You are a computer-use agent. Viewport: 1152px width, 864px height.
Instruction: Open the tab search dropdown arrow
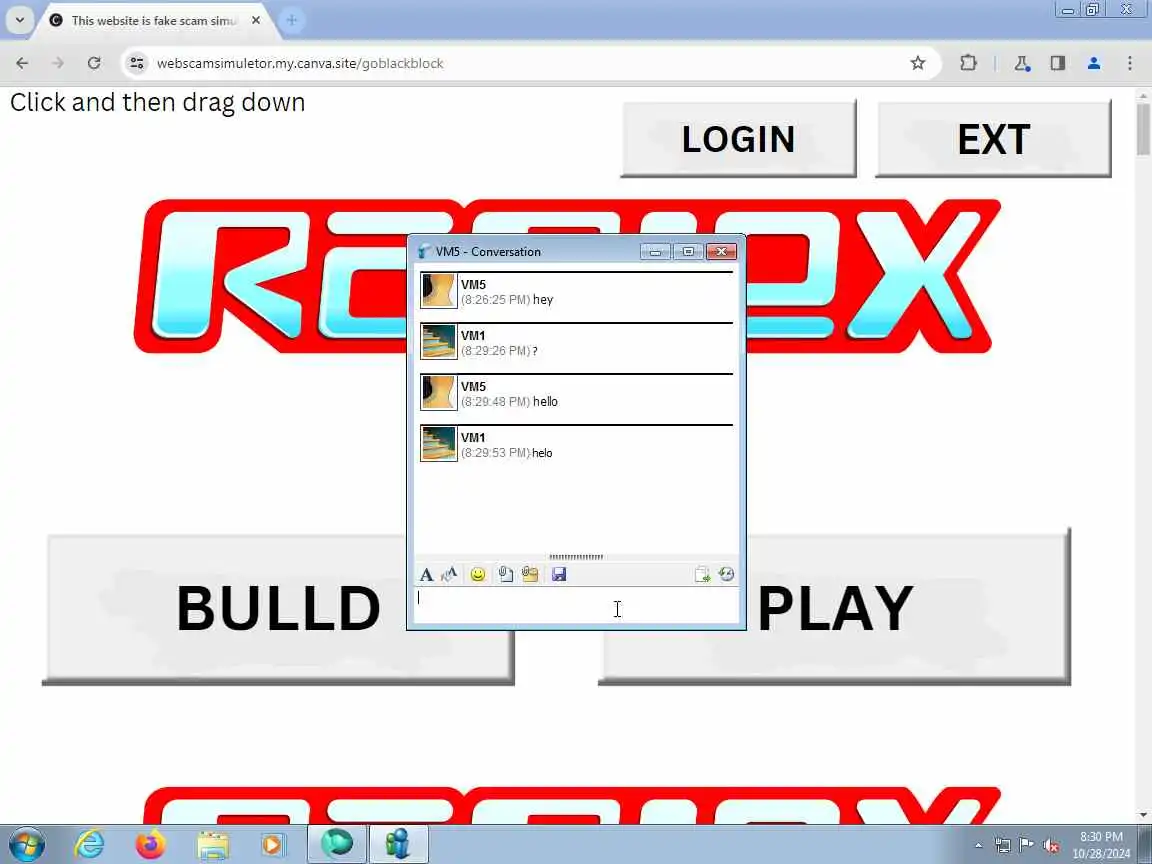click(x=20, y=21)
